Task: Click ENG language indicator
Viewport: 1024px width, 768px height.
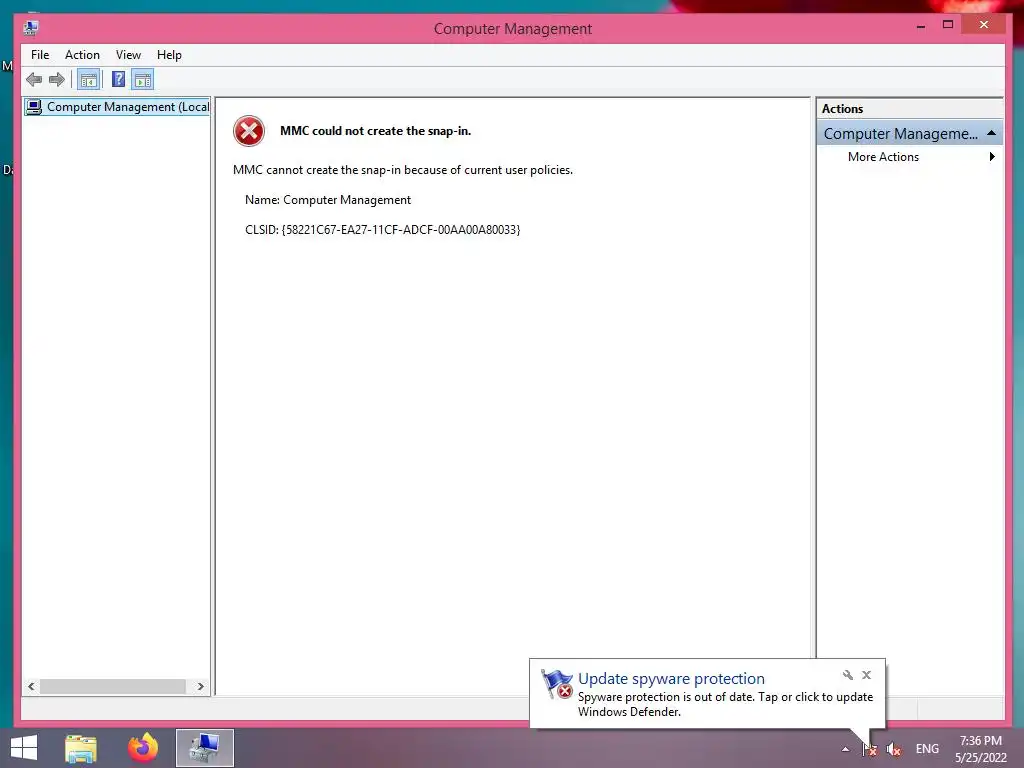Action: coord(927,749)
